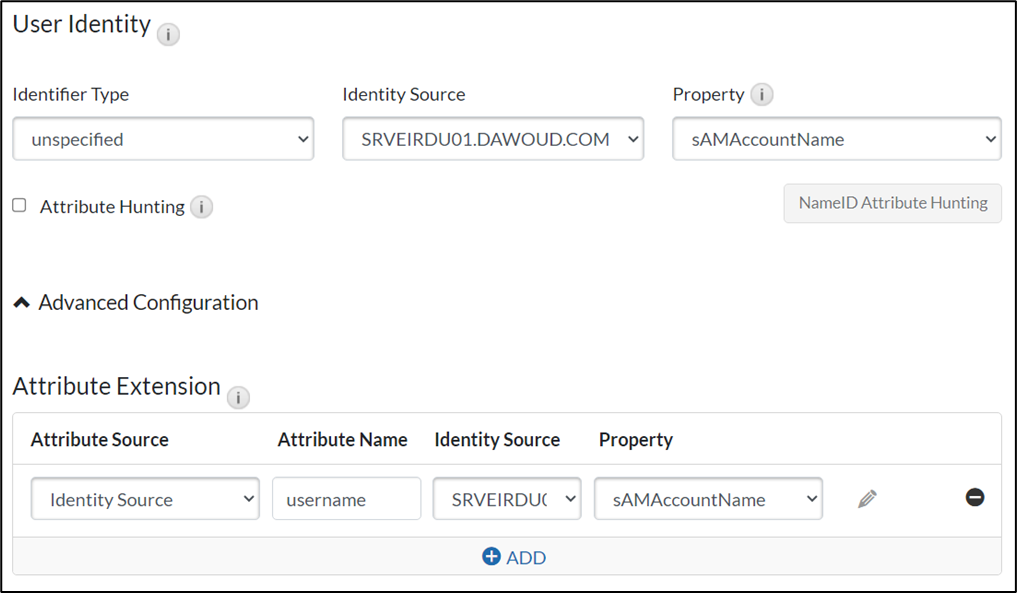Open the table row's Identity Source dropdown
Screen dimensions: 1017x593
(507, 499)
